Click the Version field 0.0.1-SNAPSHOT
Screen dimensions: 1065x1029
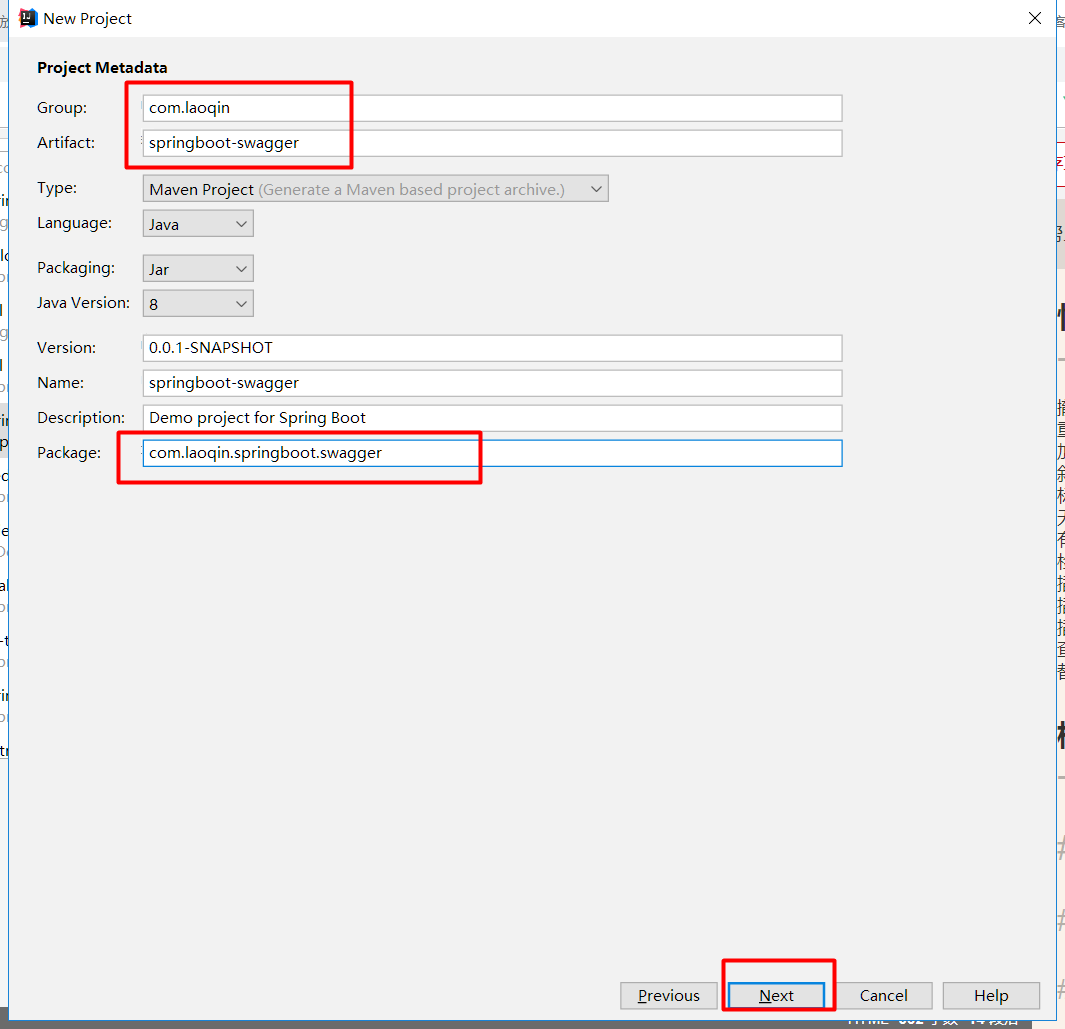(492, 348)
